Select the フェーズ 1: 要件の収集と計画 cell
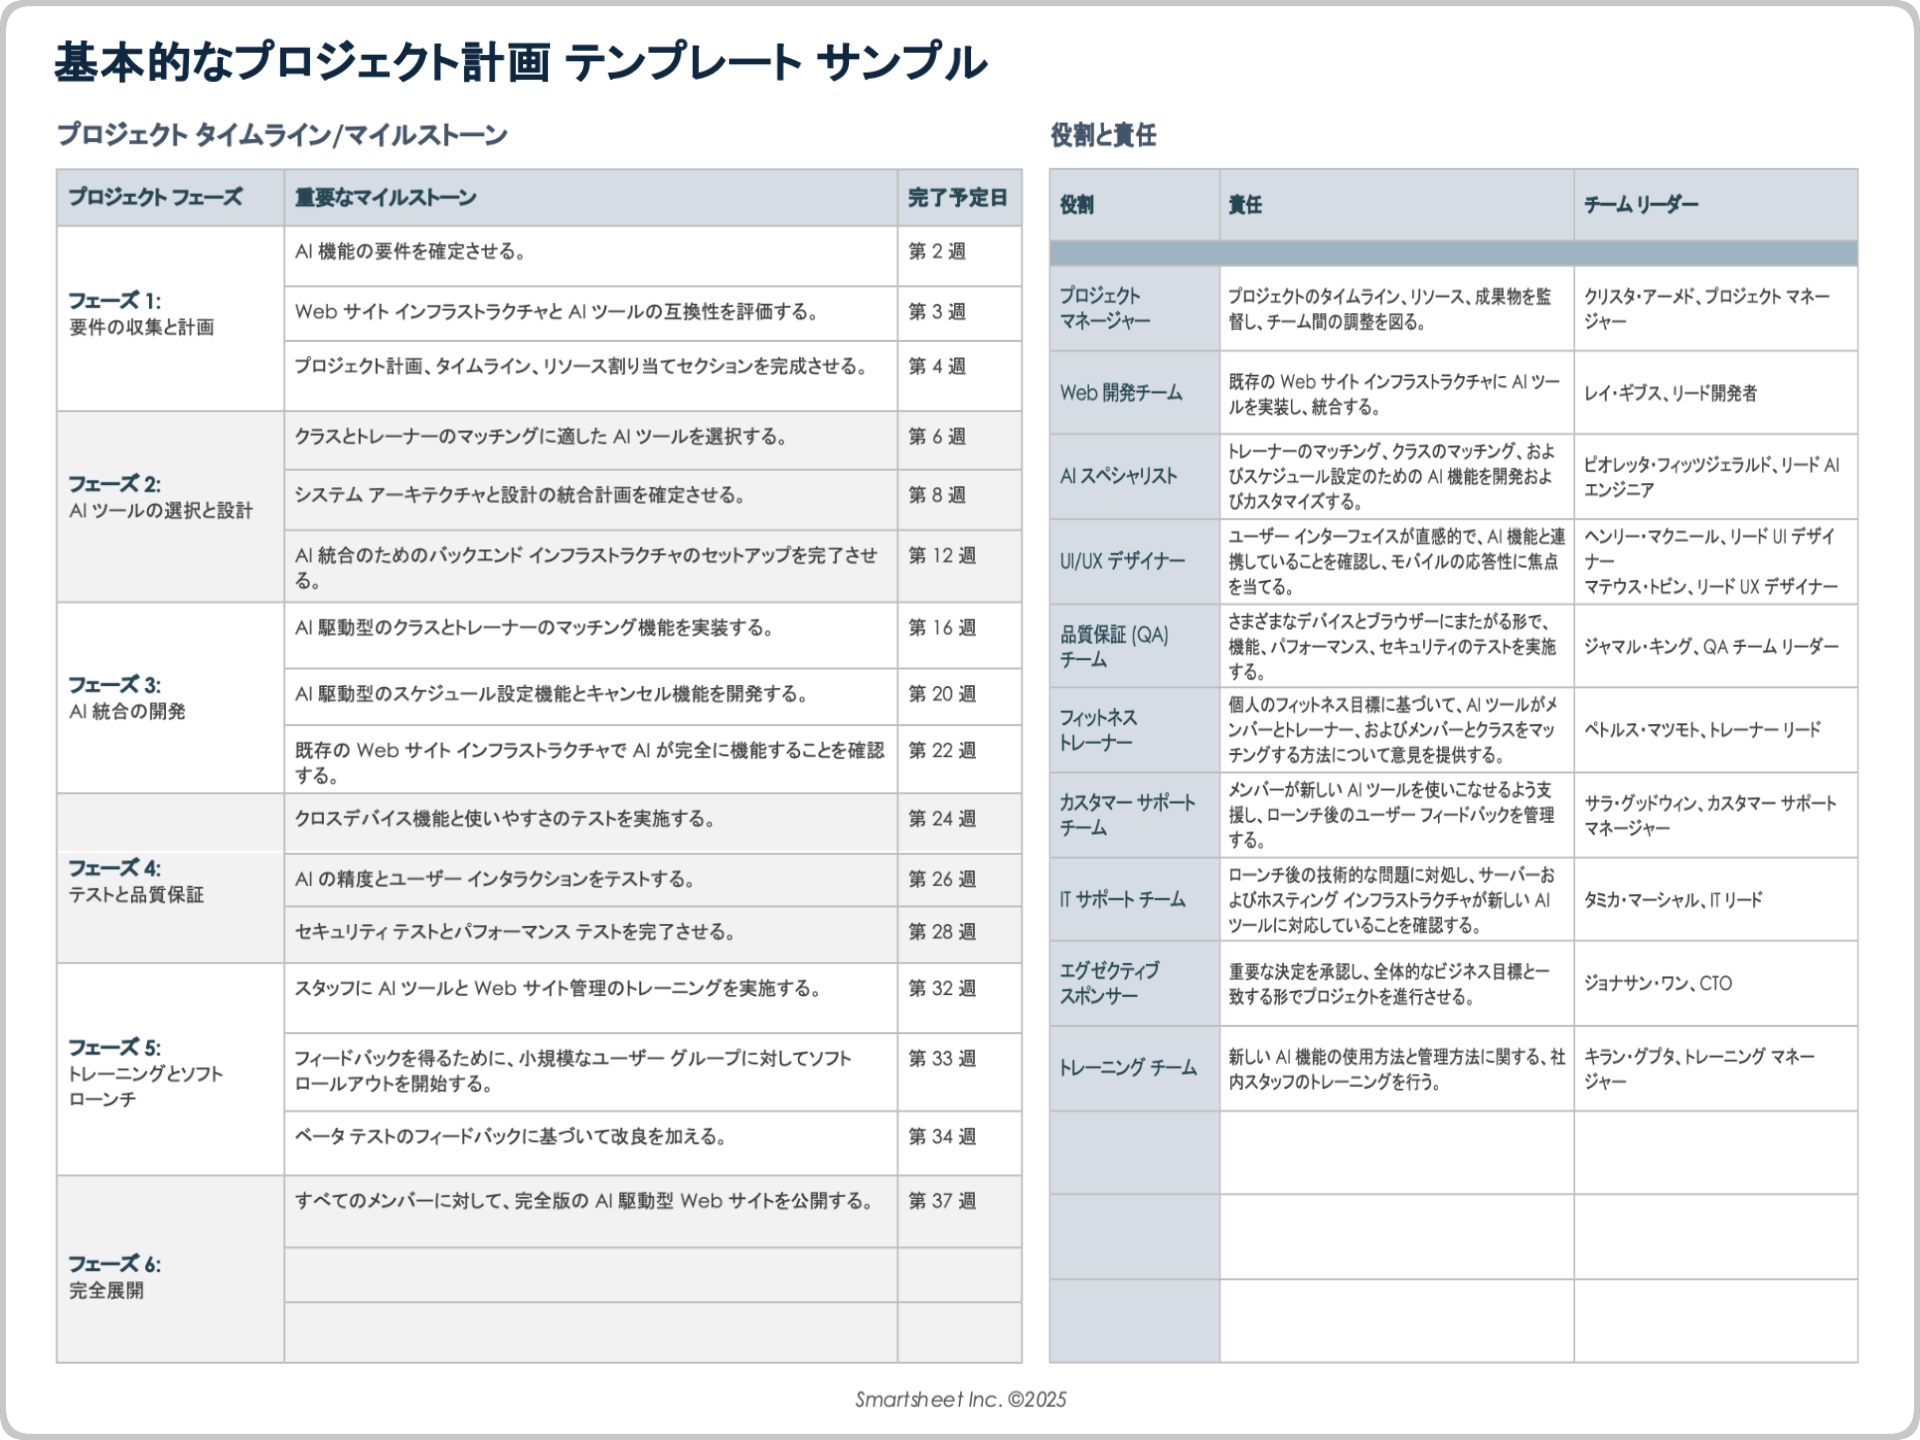Viewport: 1920px width, 1440px height. (170, 318)
